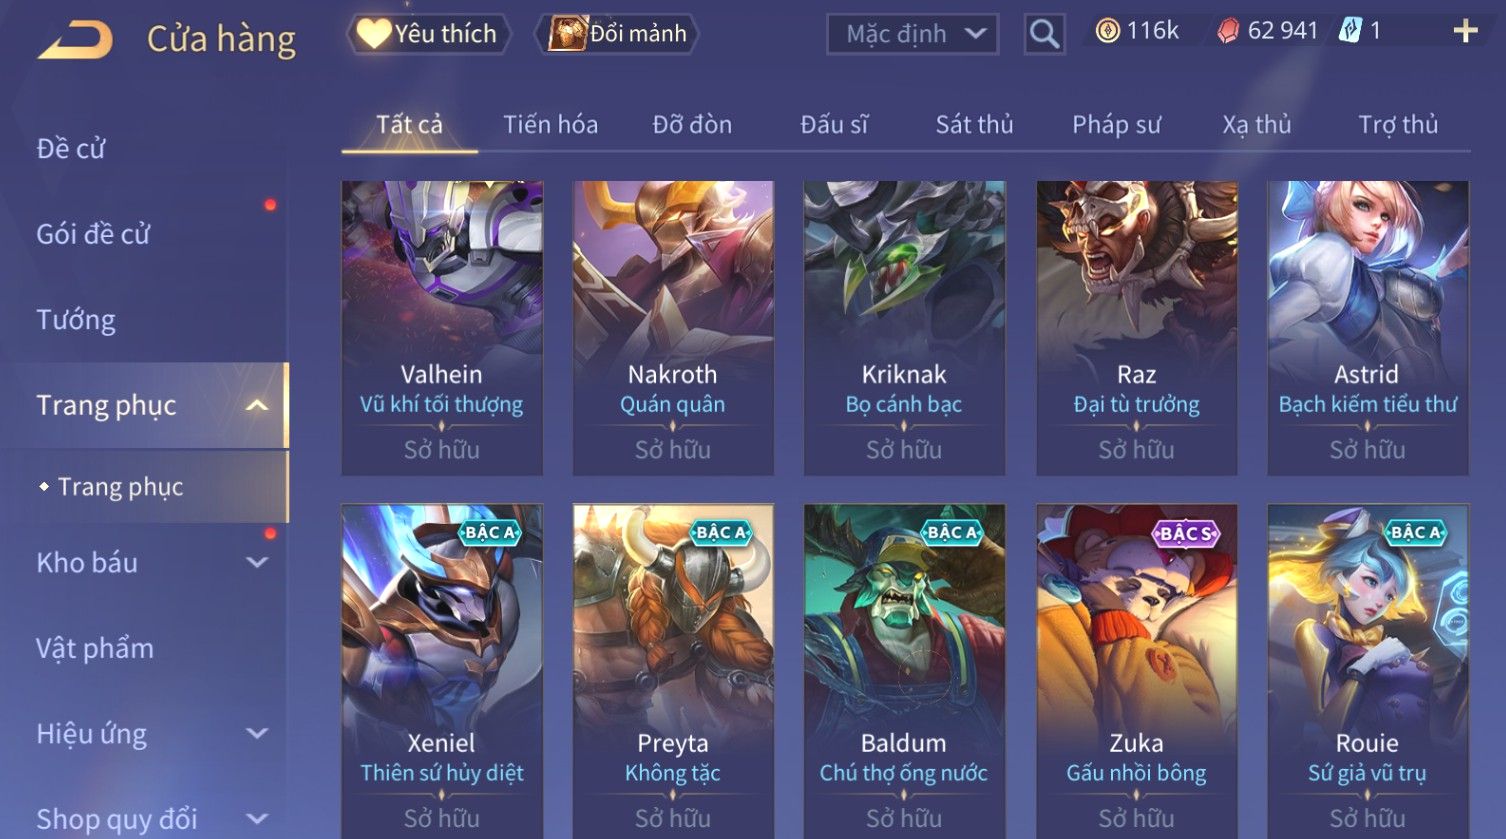Switch to the Pháp sư tab
Screen dimensions: 1506x839
[x=1116, y=124]
